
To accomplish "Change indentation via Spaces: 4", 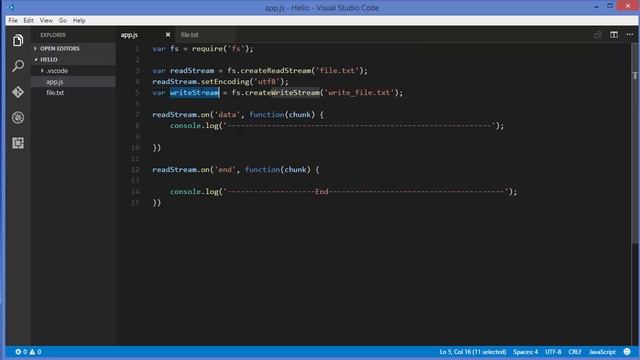I will click(x=526, y=351).
